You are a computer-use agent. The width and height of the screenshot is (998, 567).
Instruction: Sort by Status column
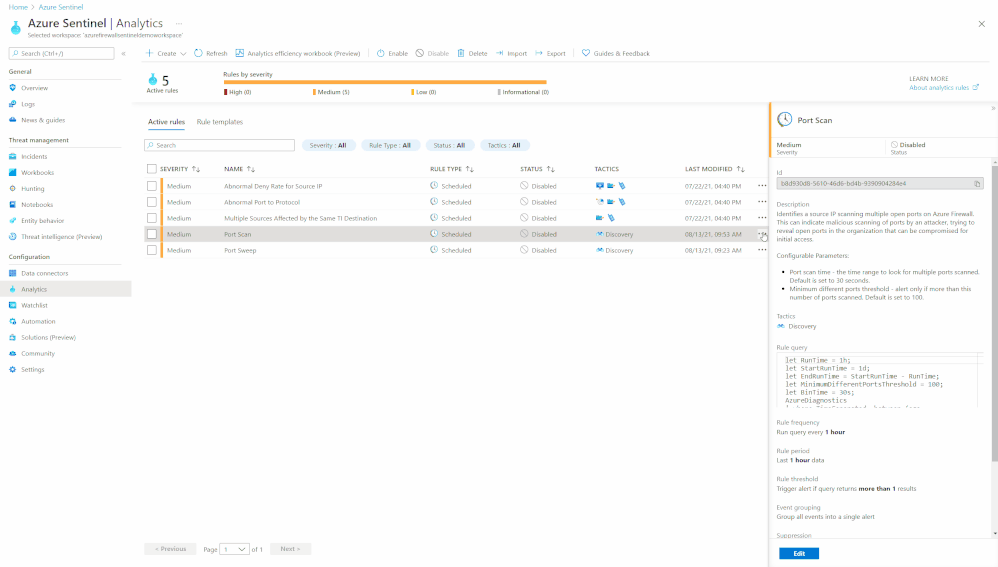pos(537,169)
